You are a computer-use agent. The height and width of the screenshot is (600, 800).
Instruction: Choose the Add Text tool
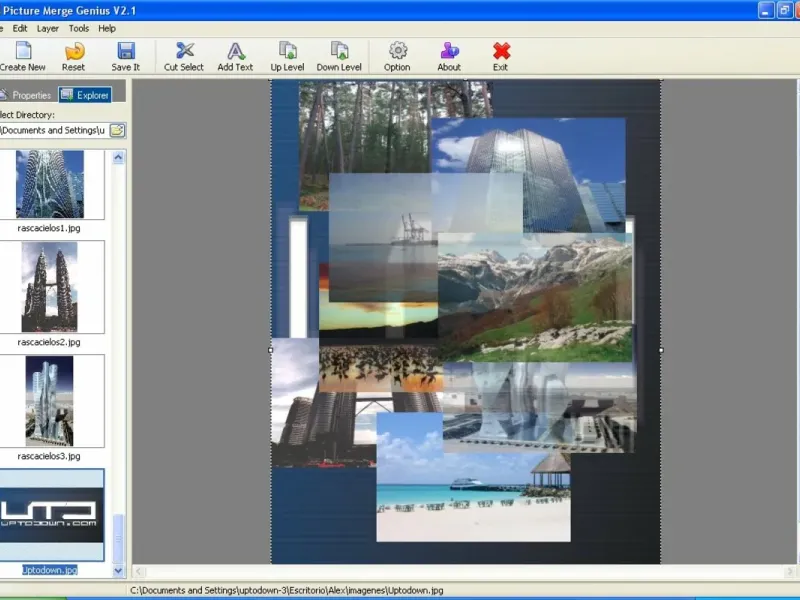(x=235, y=51)
